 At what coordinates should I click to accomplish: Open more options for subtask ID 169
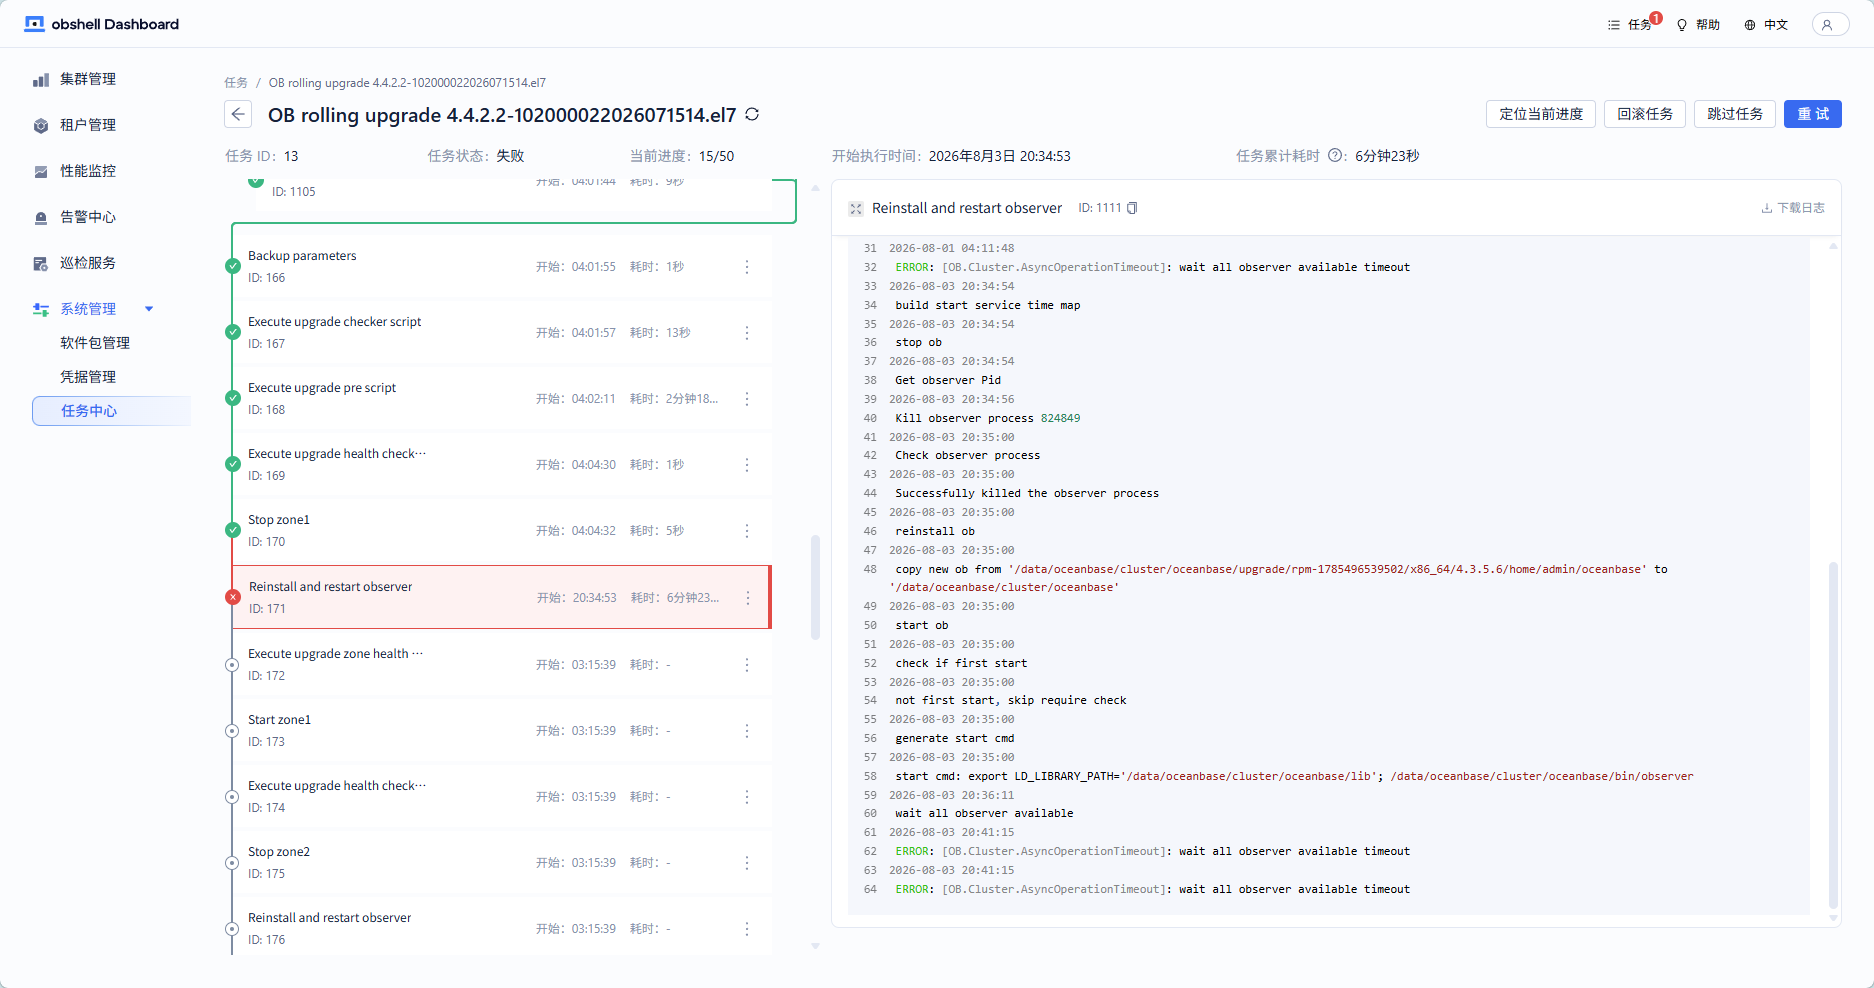pos(747,465)
